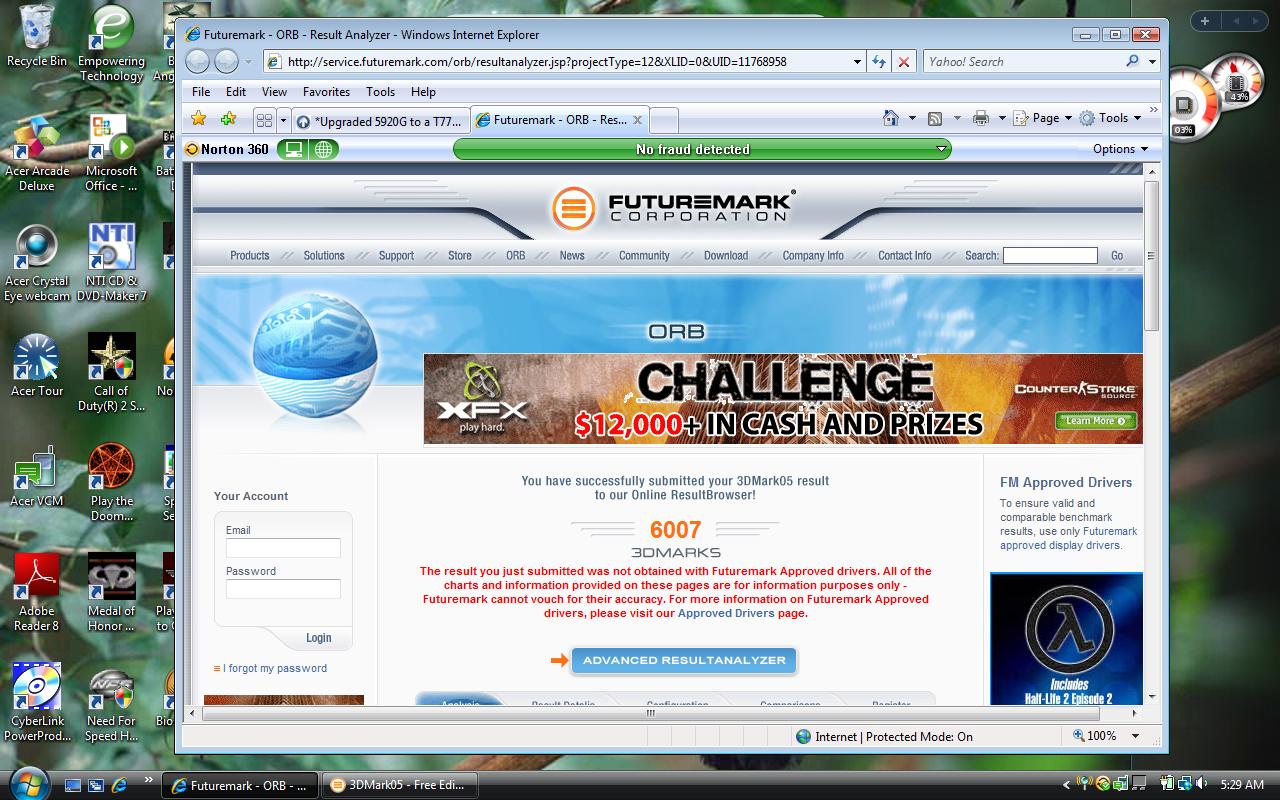Switch to Upgraded 5920G tab

[380, 121]
